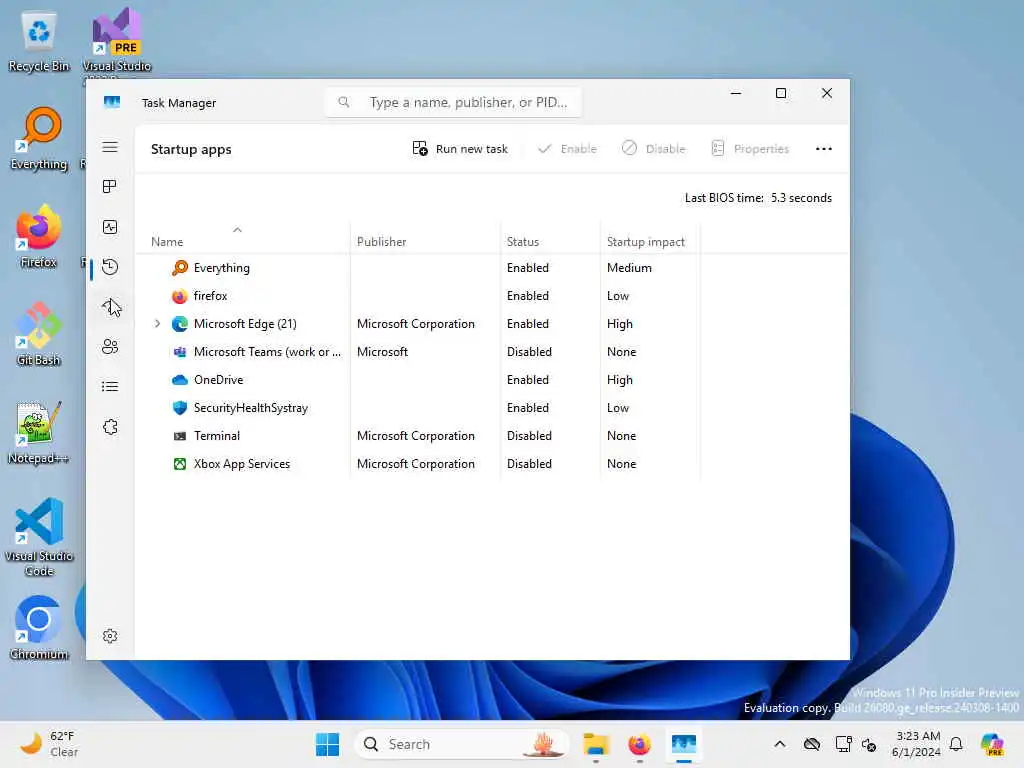Open App history page icon
This screenshot has height=768, width=1024.
pos(110,266)
